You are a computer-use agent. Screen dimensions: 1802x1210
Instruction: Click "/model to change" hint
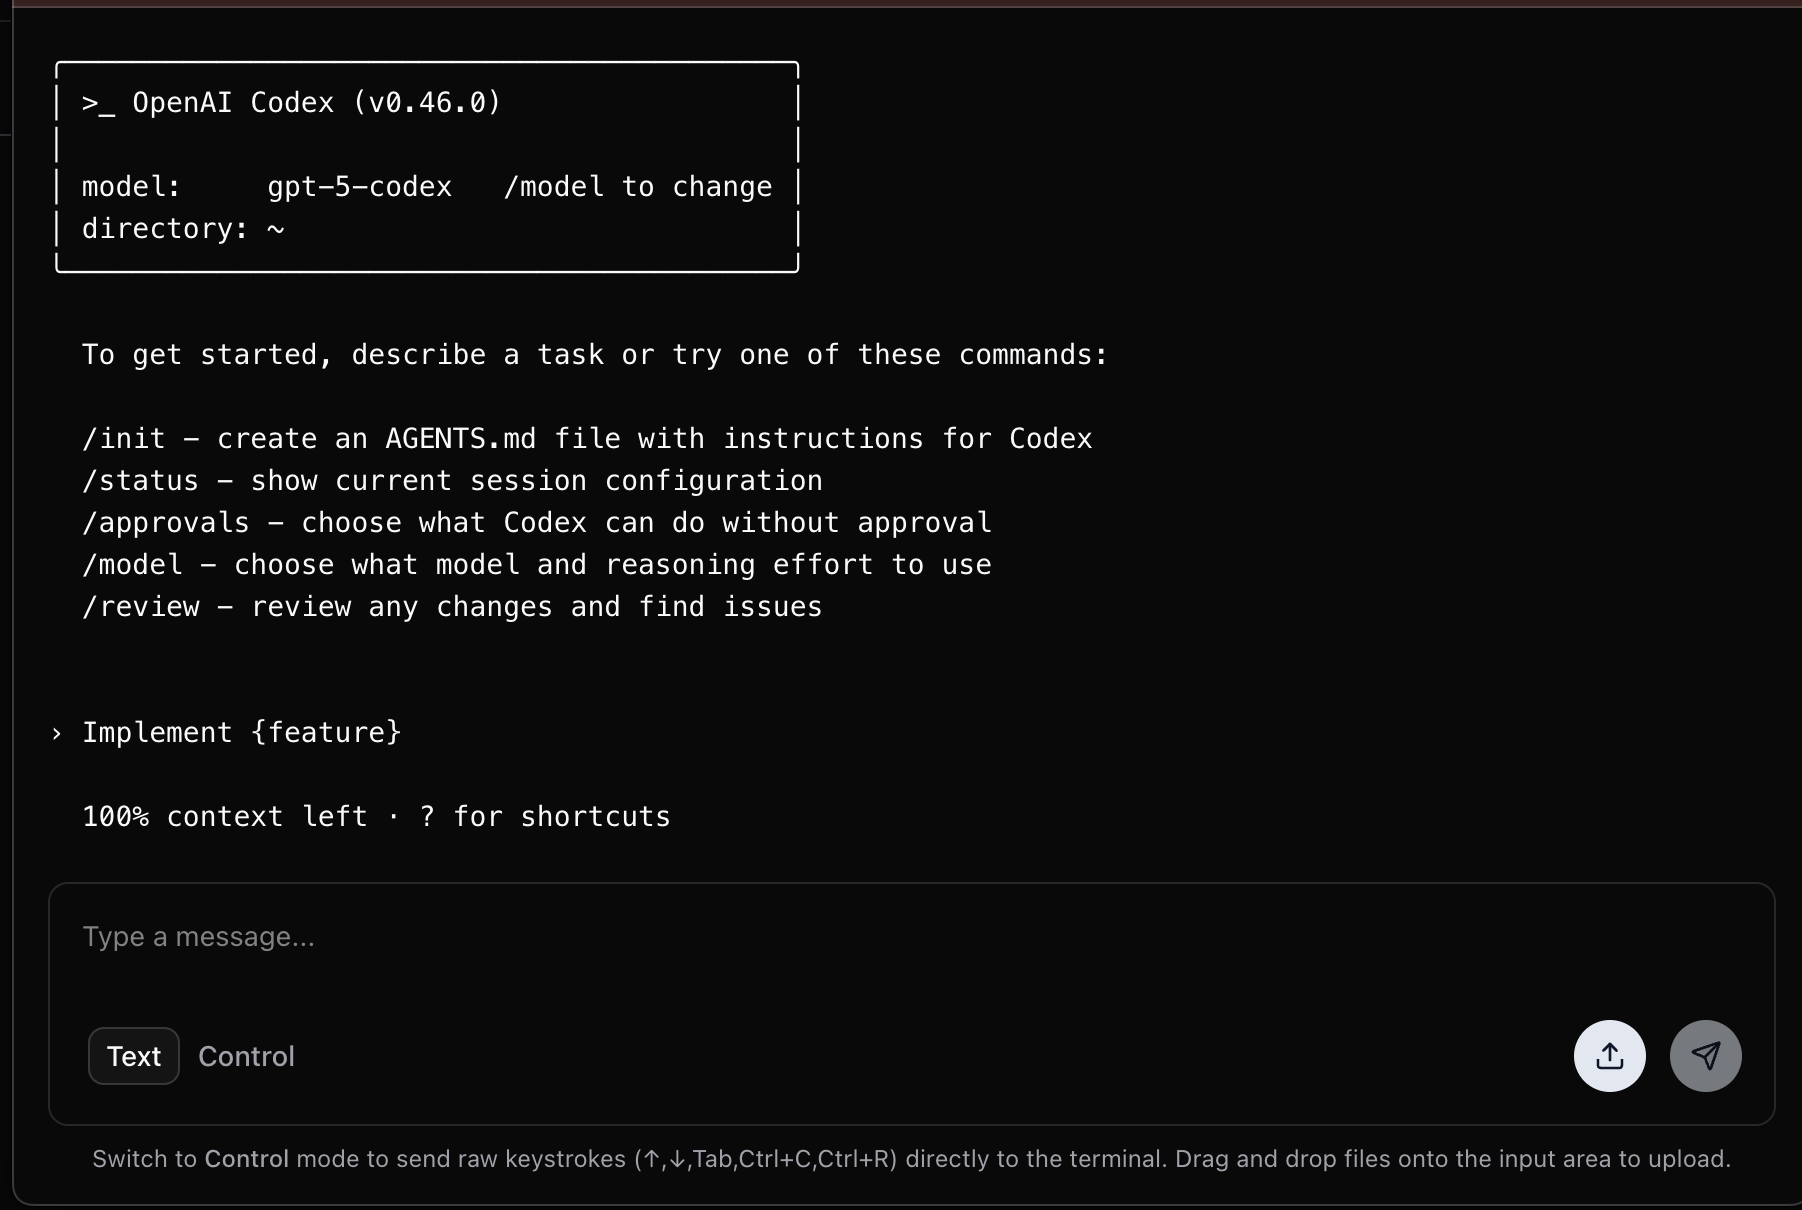(x=638, y=186)
